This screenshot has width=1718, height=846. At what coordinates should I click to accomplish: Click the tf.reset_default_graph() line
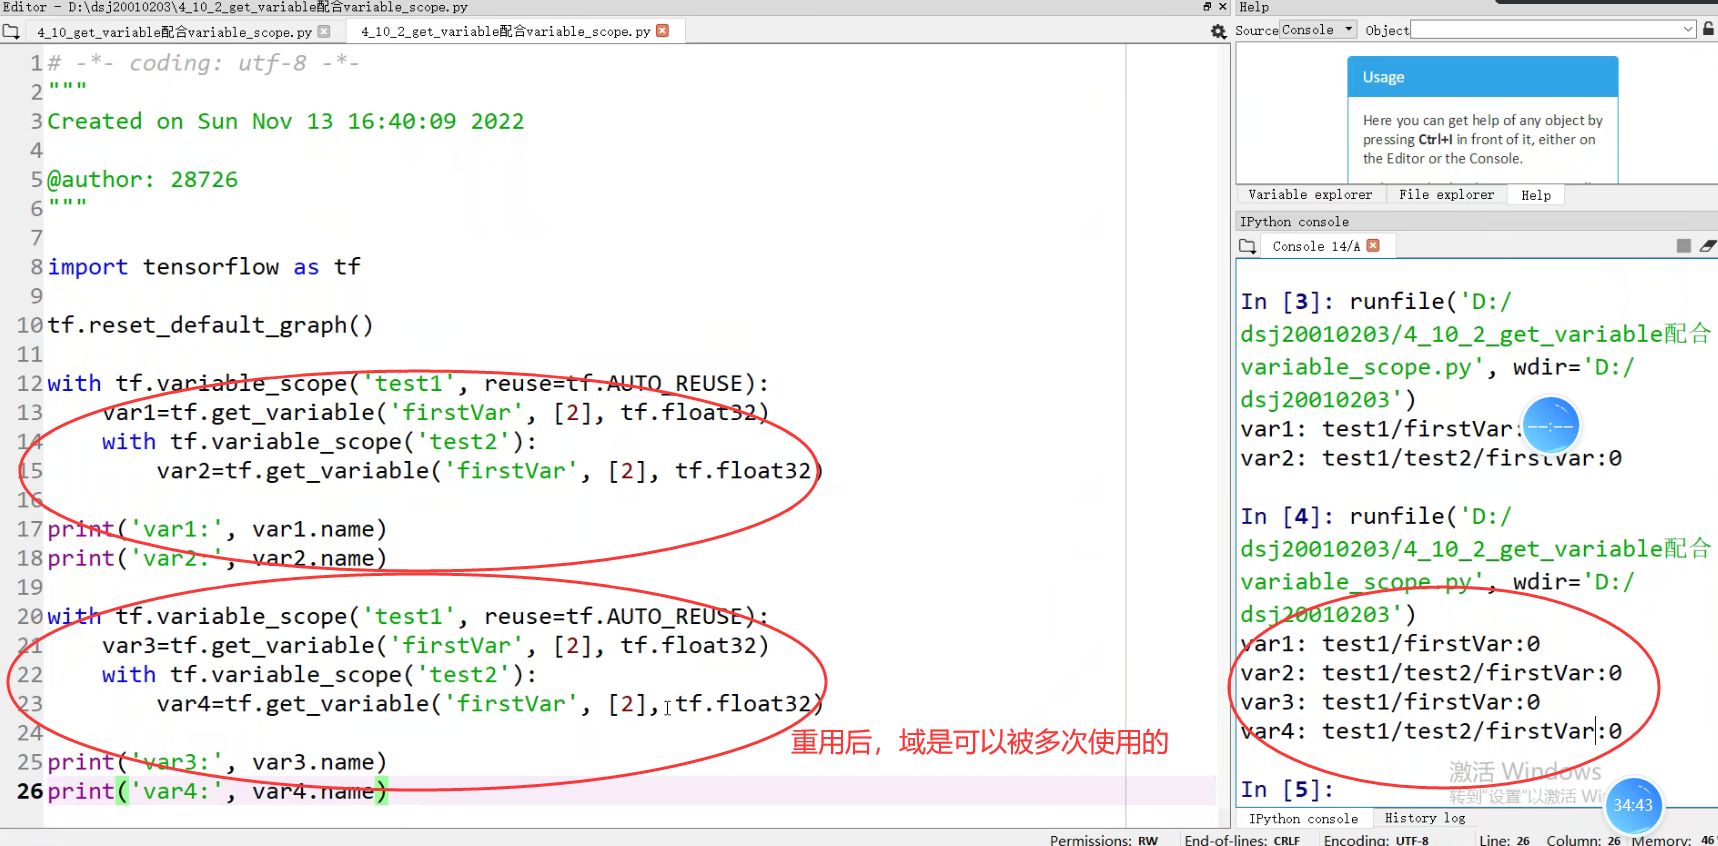coord(210,325)
